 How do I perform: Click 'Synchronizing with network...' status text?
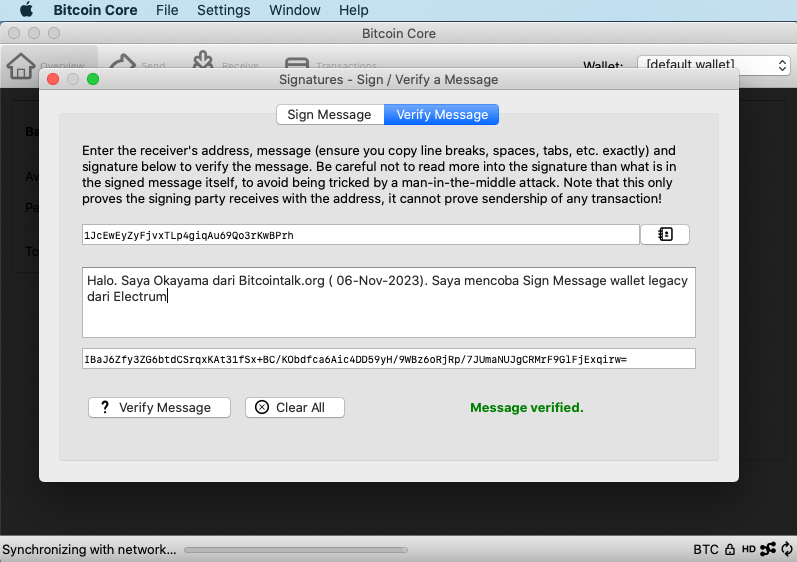tap(89, 549)
